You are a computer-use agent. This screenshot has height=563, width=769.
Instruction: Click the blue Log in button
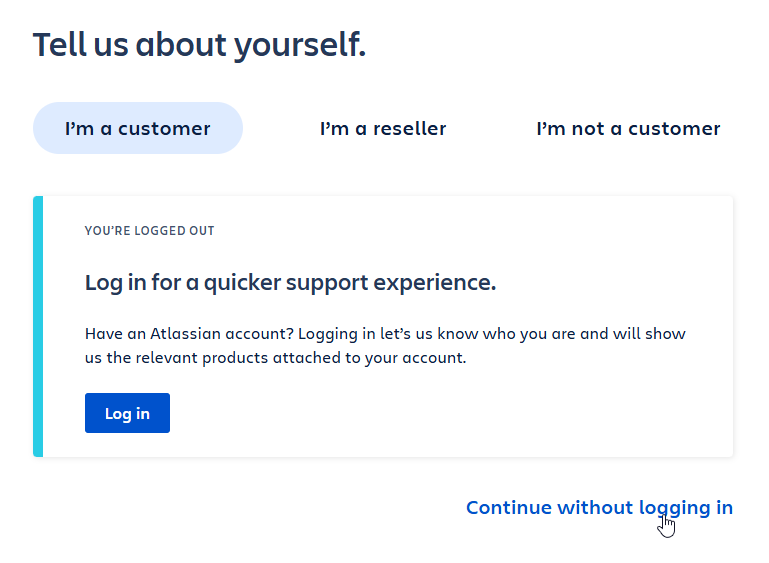pyautogui.click(x=128, y=413)
